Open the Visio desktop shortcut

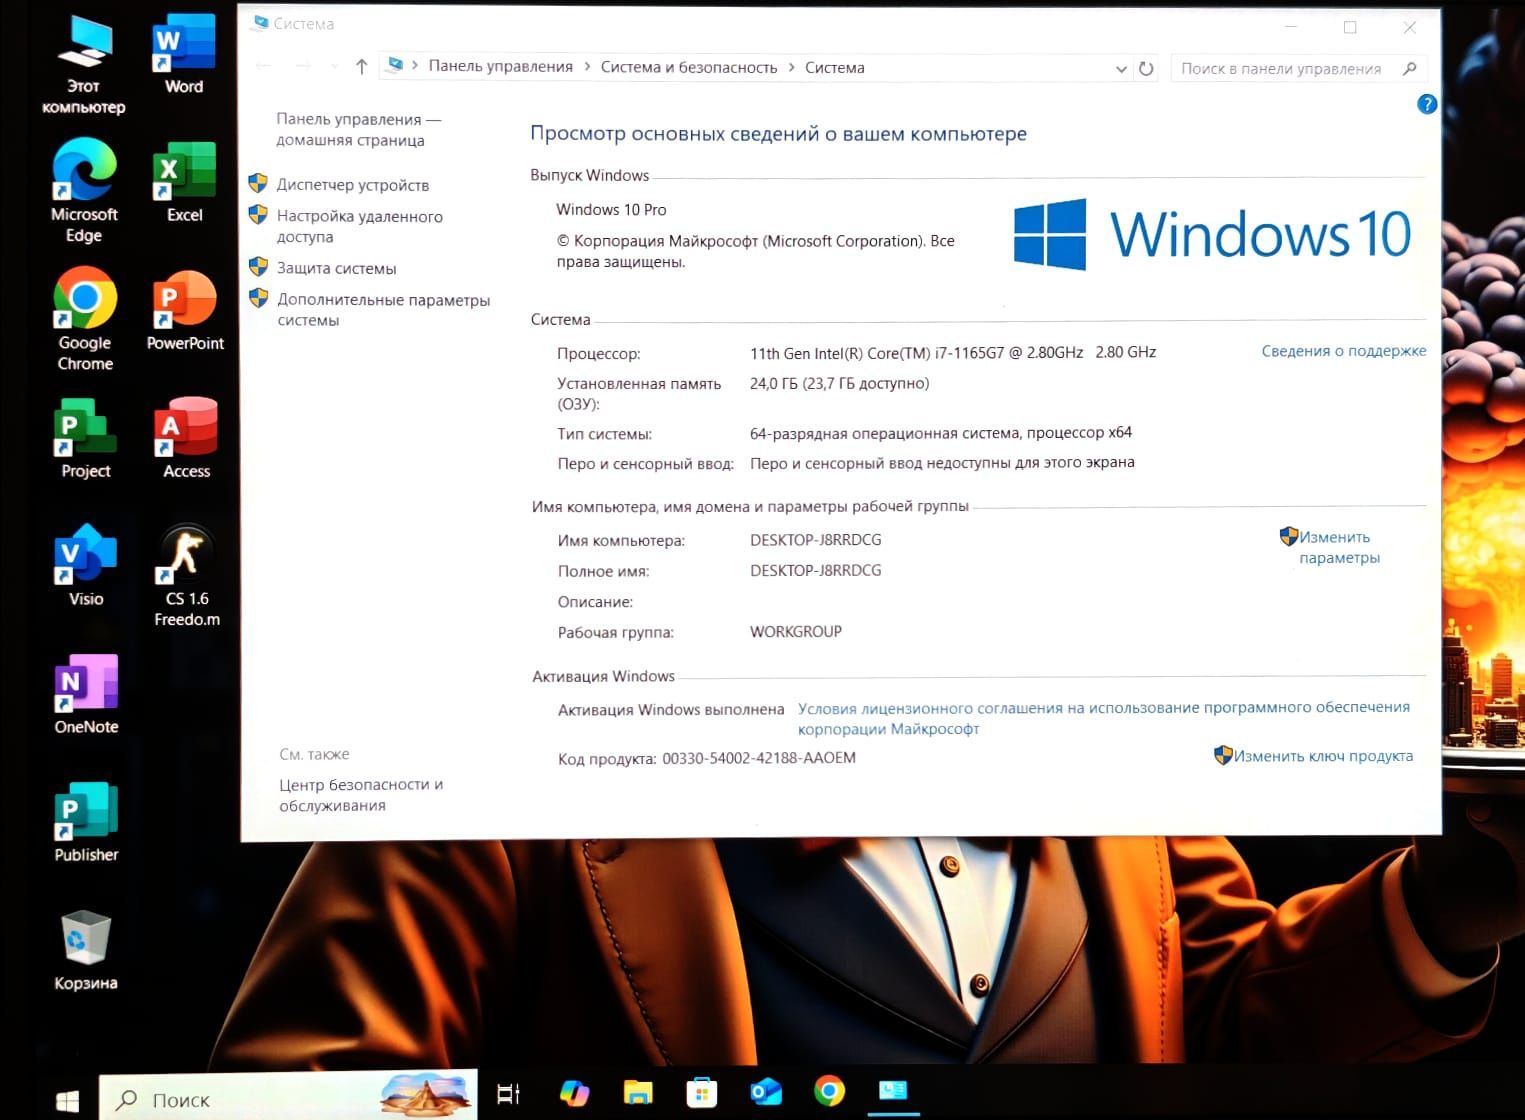86,566
